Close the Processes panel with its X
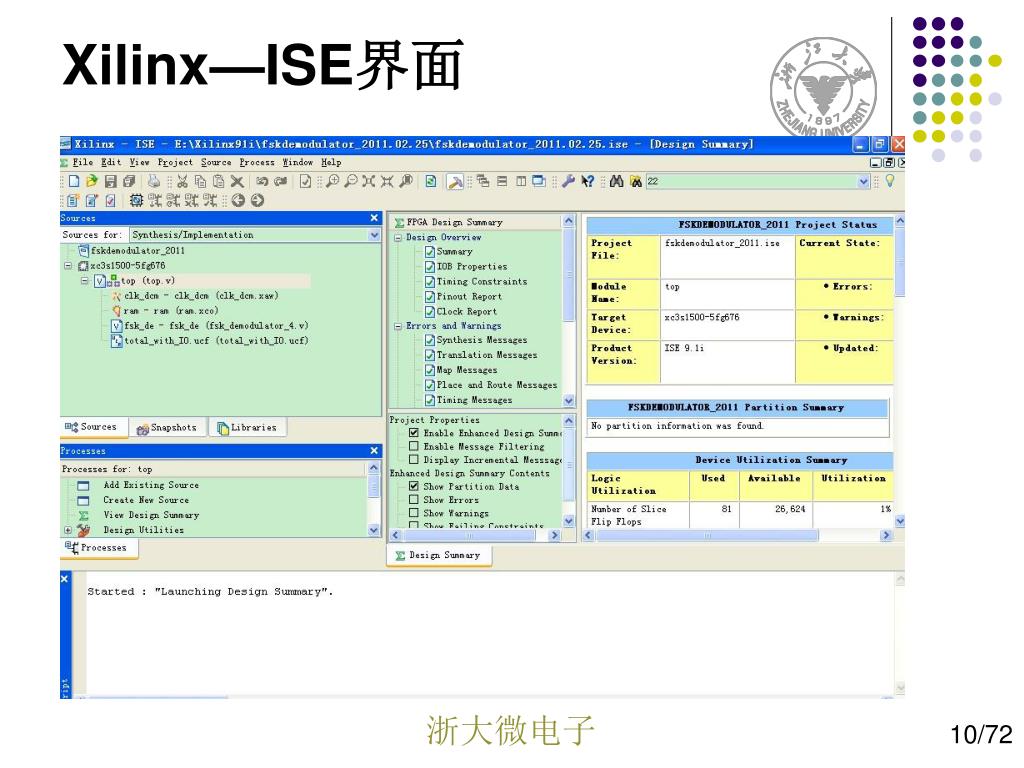1024x768 pixels. [374, 451]
